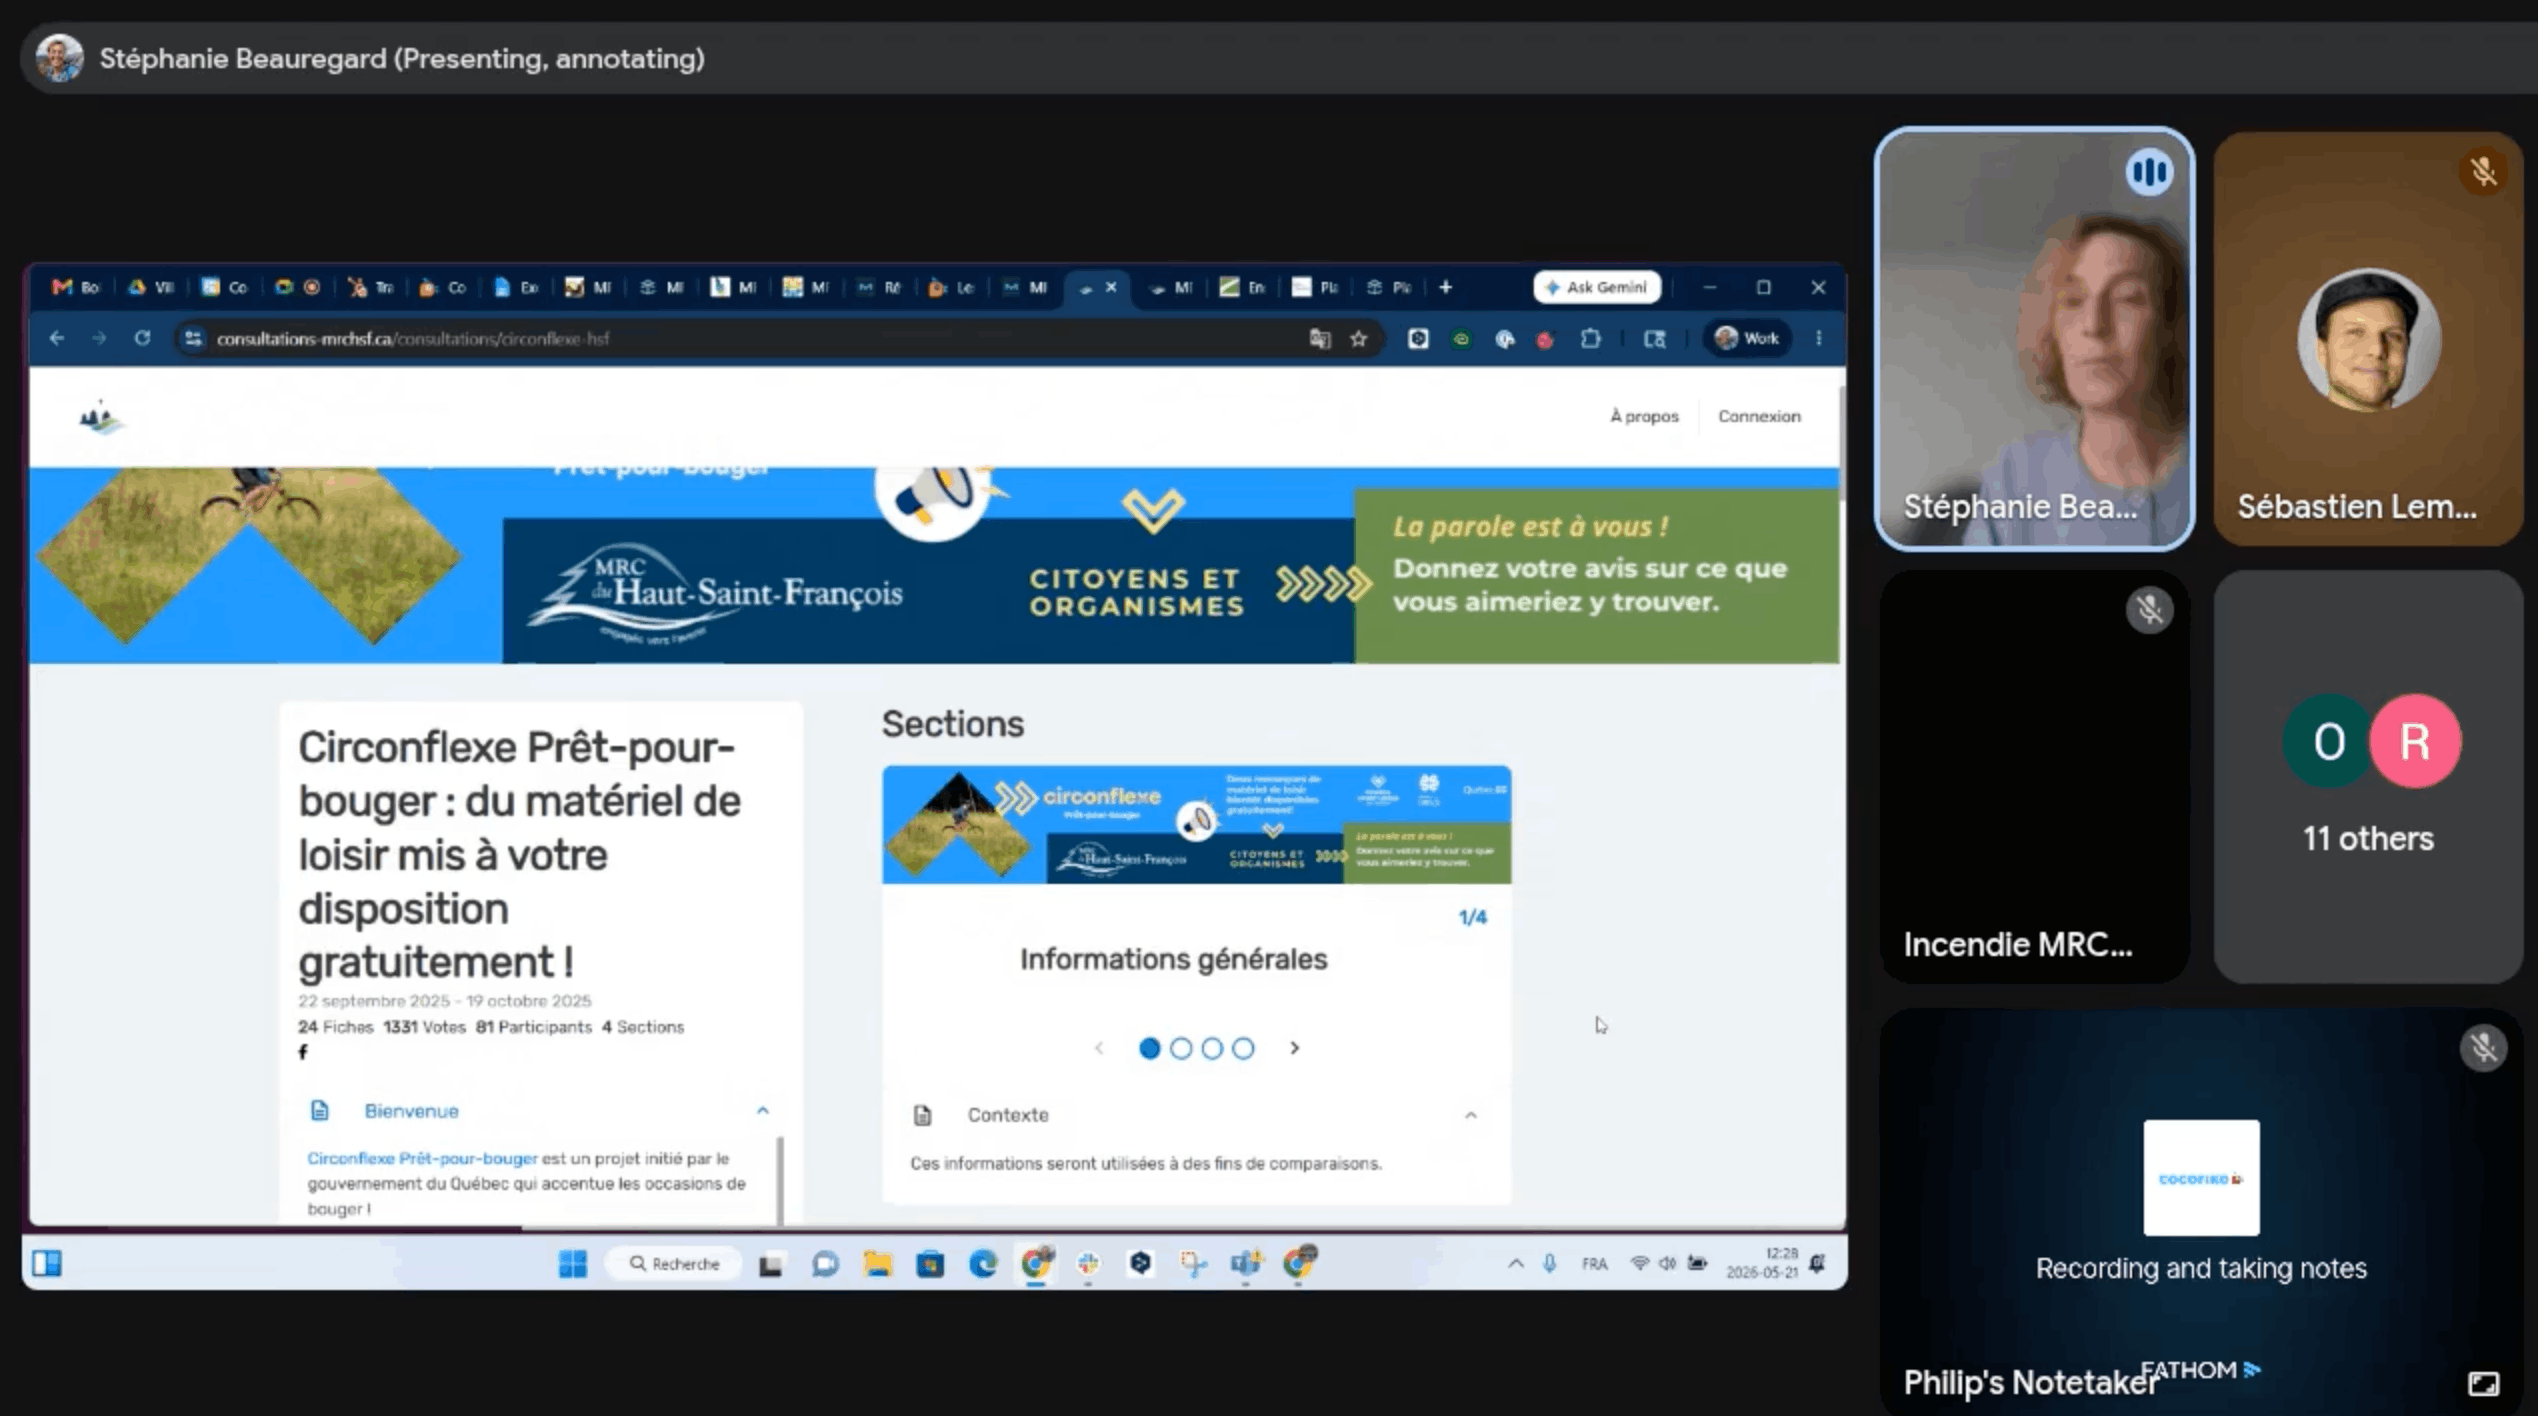Collapse the Bienvenue section chevron
Screen dimensions: 2538x1416
click(x=763, y=1110)
